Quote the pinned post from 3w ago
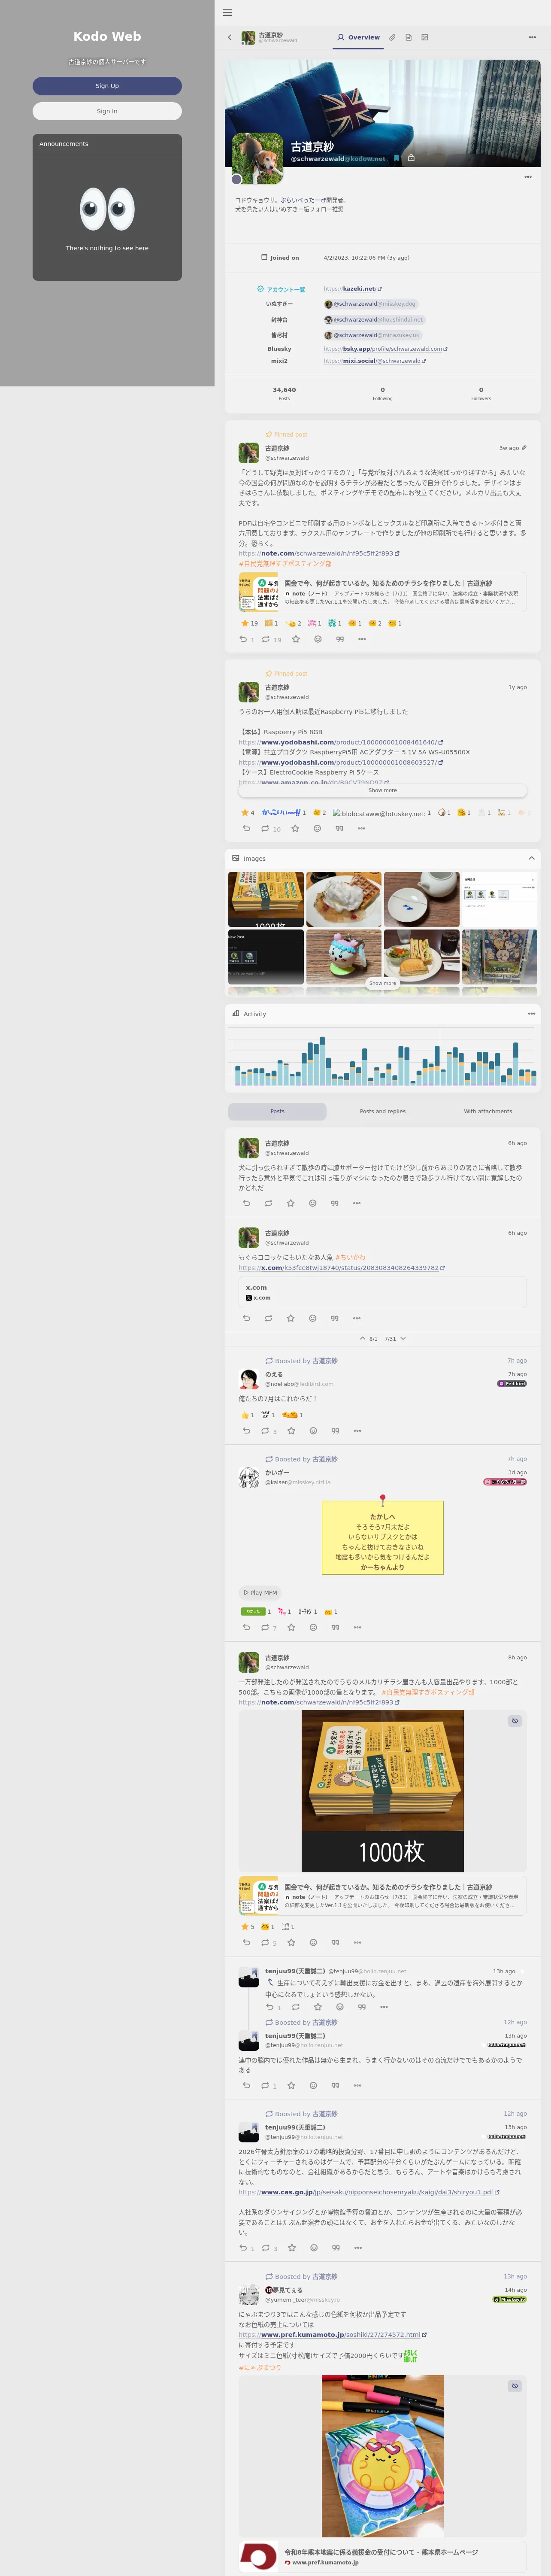 coord(340,639)
